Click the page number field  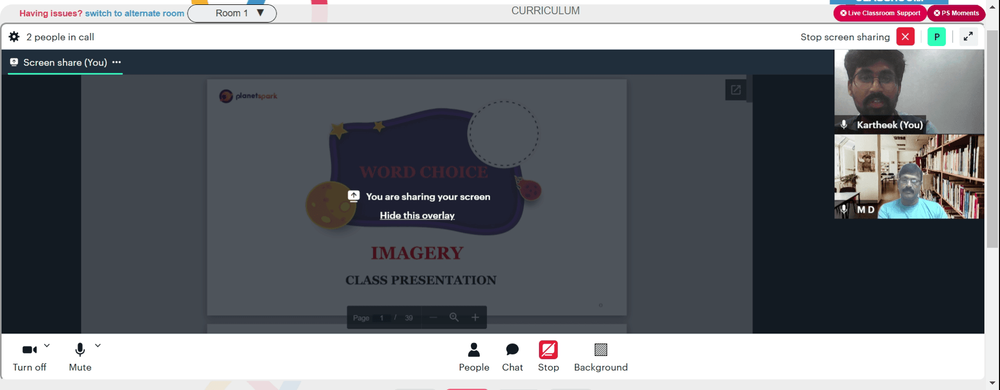(382, 317)
